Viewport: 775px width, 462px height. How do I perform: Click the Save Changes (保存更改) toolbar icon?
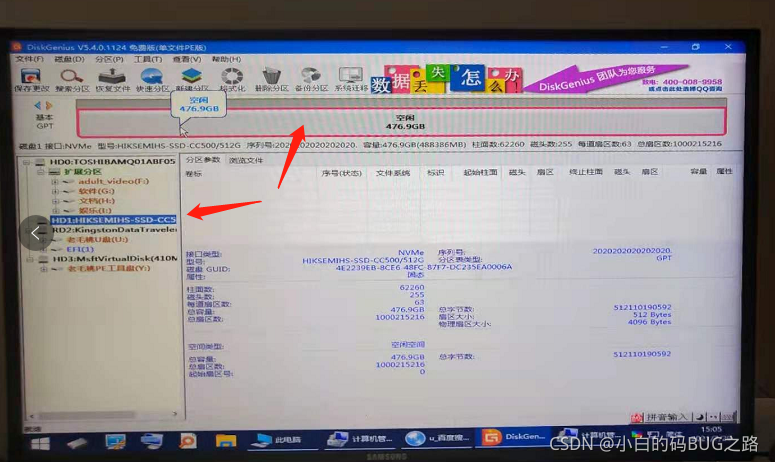(31, 80)
